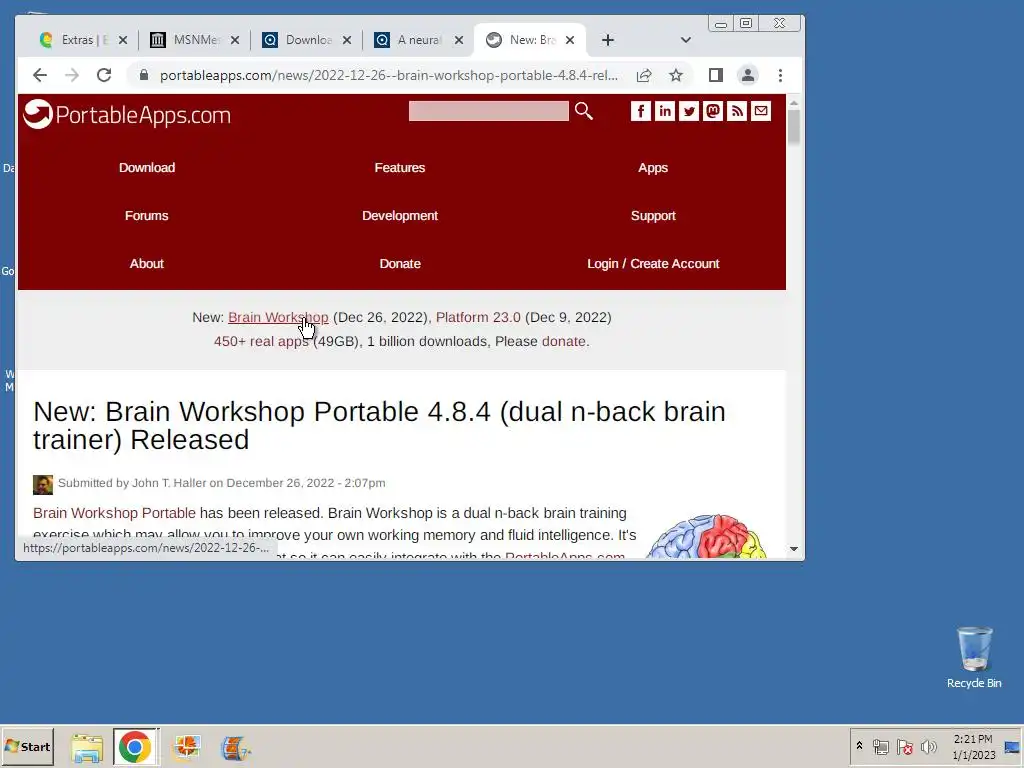Open the Start menu
The width and height of the screenshot is (1024, 768).
pyautogui.click(x=27, y=746)
